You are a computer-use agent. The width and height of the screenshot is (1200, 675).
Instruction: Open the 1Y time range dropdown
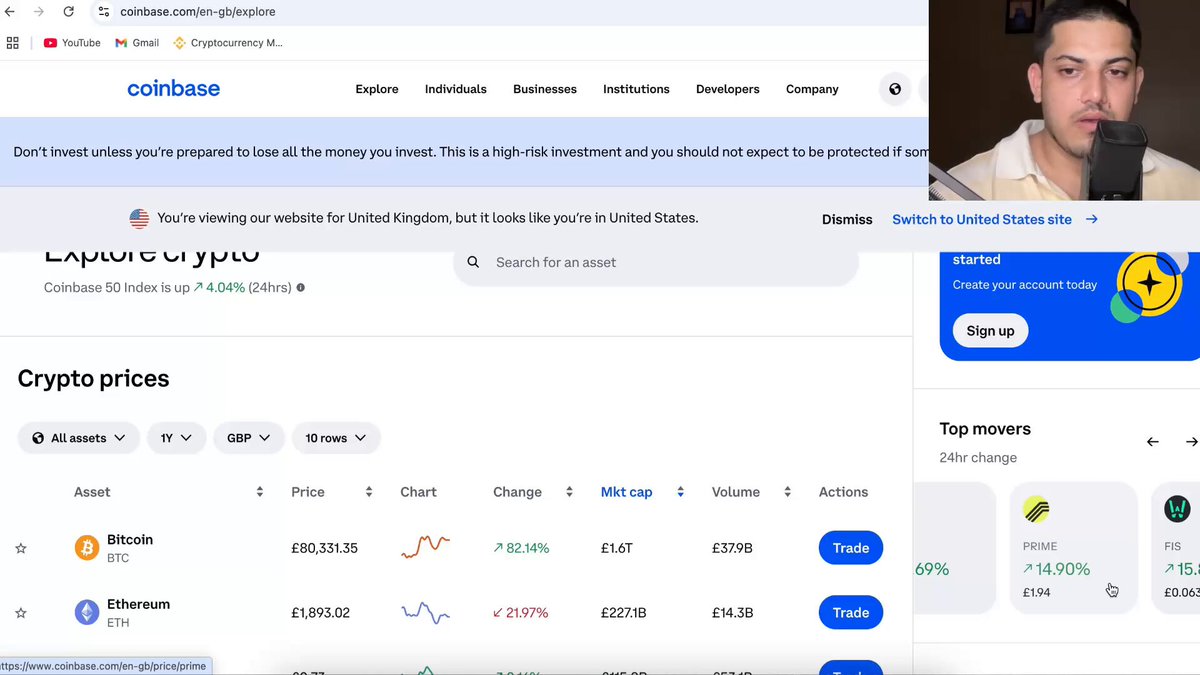(x=177, y=438)
